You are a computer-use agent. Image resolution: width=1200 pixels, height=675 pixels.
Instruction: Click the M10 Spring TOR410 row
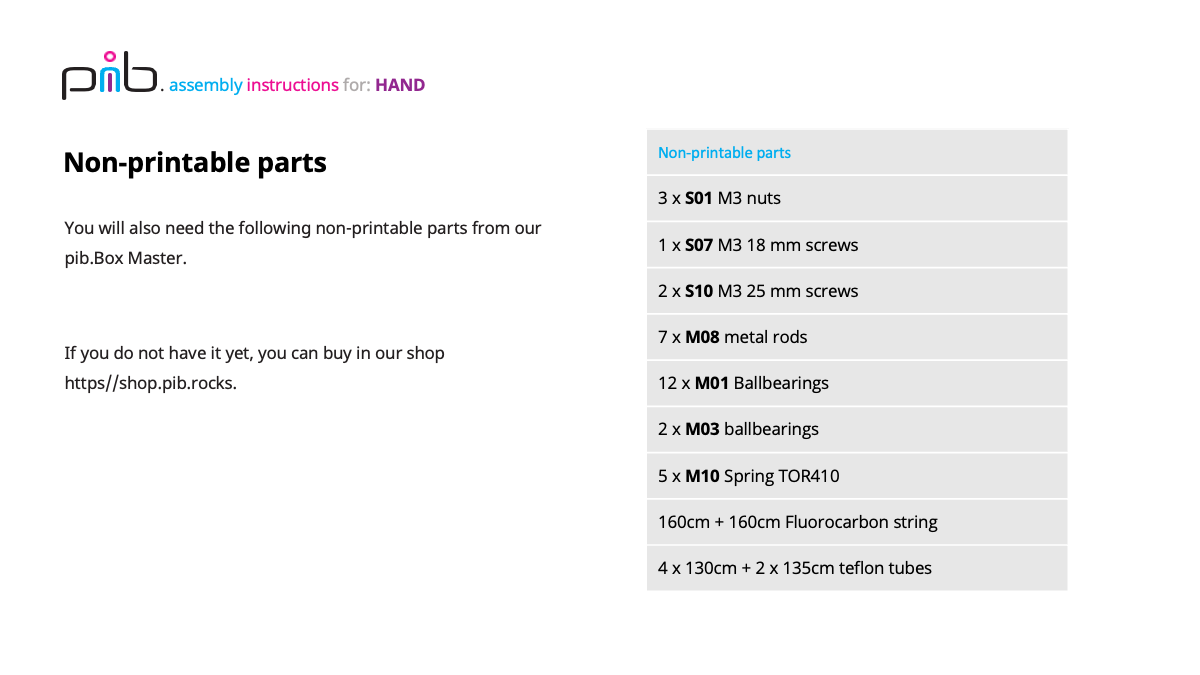tap(856, 476)
